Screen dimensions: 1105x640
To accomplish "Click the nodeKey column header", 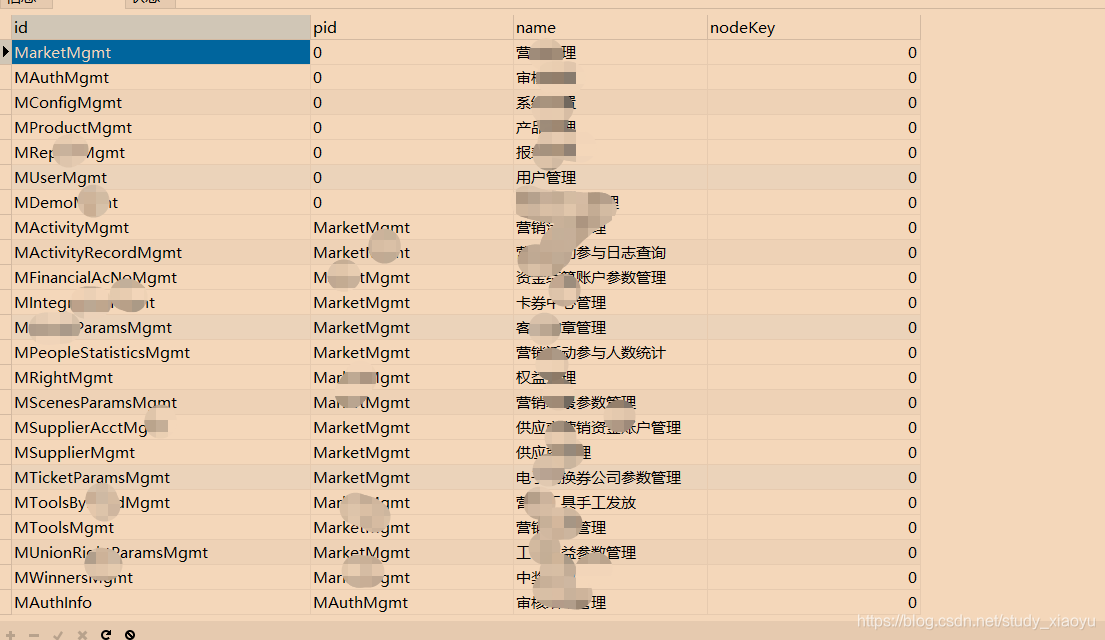I will [814, 27].
